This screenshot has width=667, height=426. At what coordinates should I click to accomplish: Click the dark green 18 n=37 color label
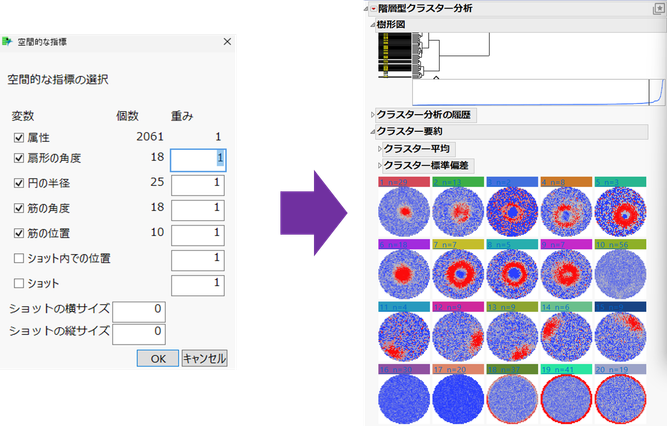(x=512, y=369)
